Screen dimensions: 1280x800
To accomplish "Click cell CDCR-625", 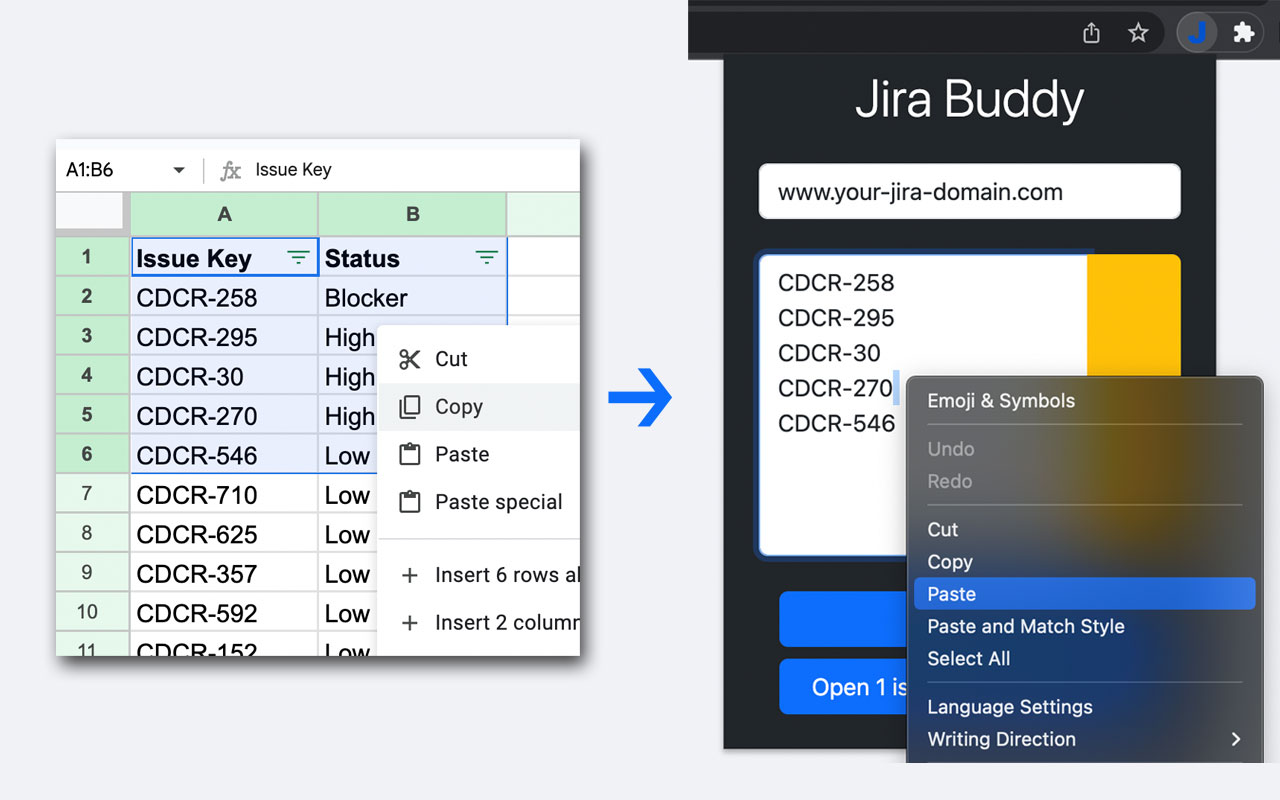I will [x=224, y=534].
